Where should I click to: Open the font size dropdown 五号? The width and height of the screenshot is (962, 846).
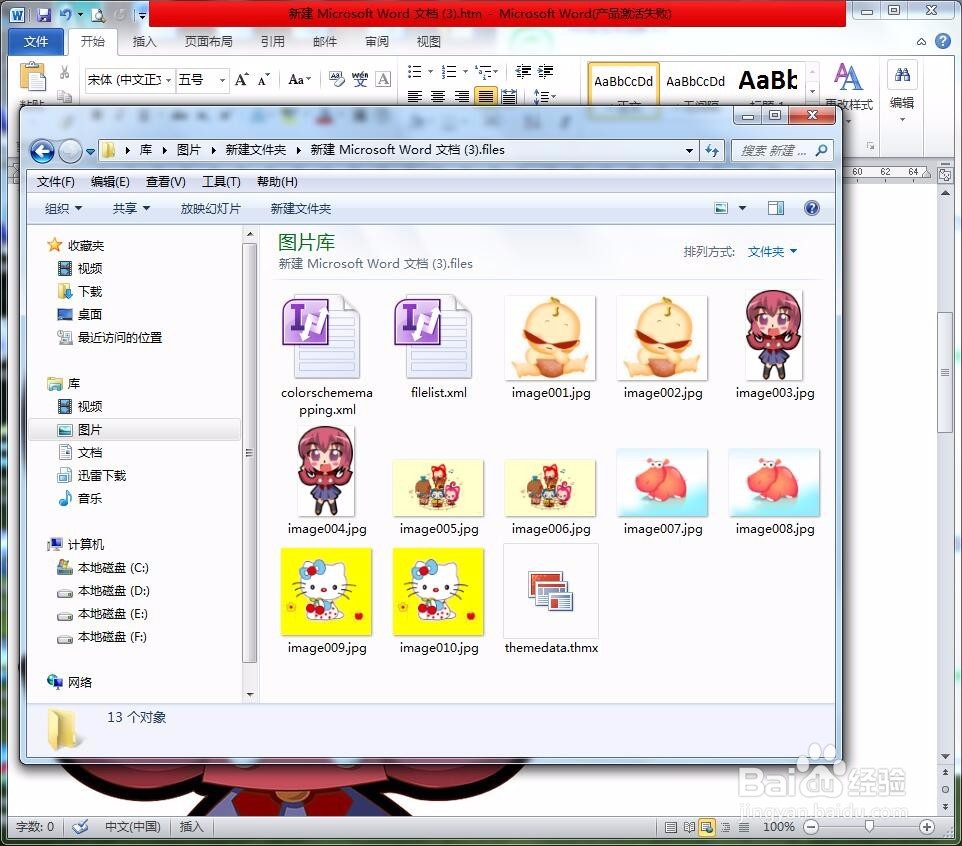click(222, 80)
